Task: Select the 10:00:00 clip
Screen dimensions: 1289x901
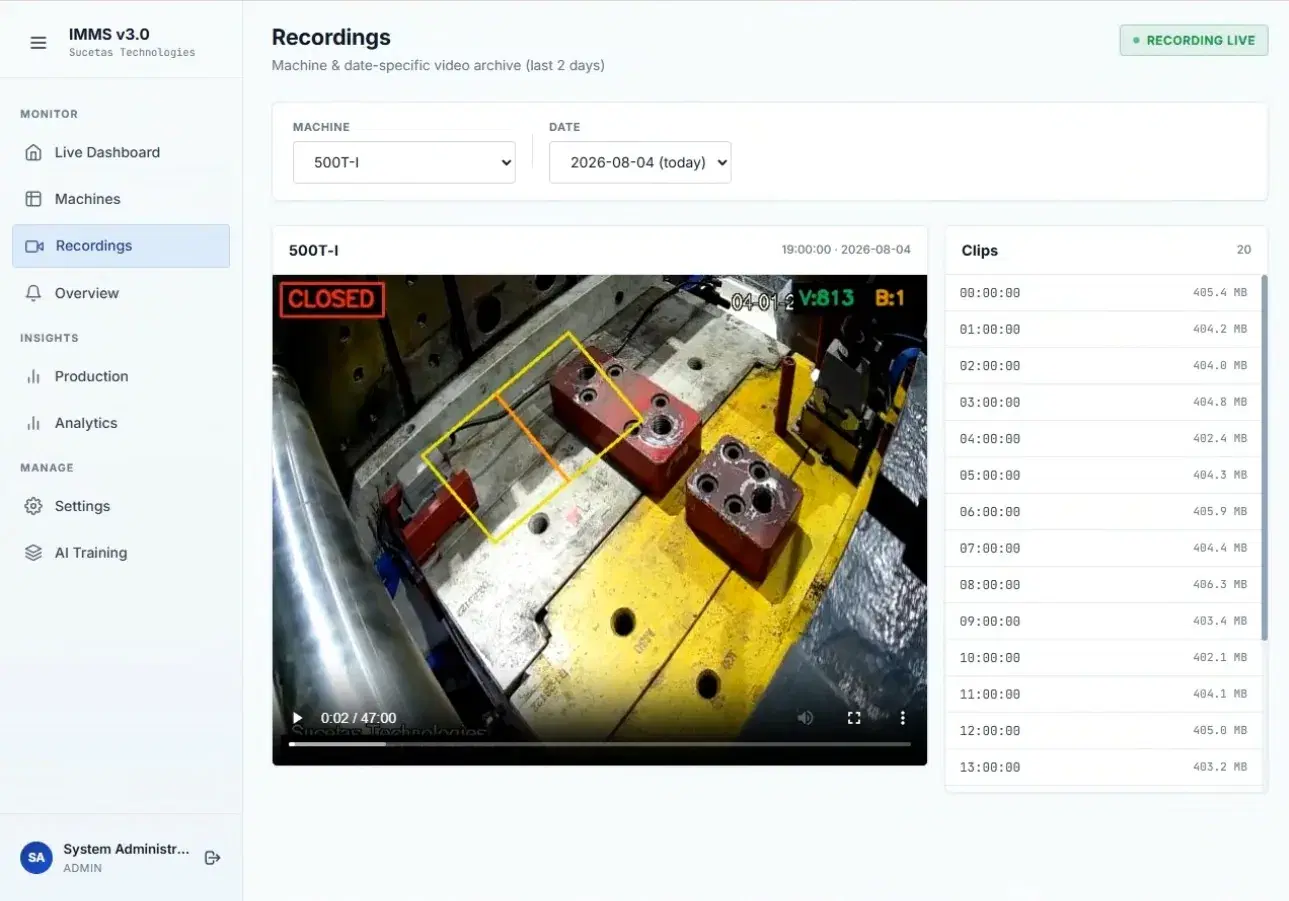Action: [x=1103, y=658]
